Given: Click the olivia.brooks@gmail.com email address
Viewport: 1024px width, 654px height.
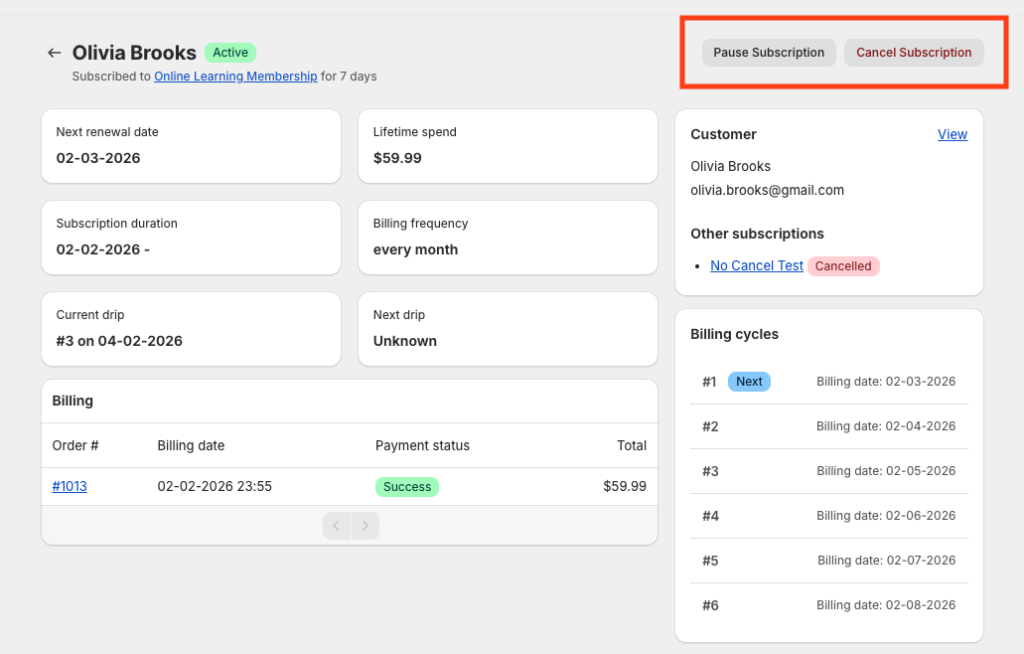Looking at the screenshot, I should (767, 190).
